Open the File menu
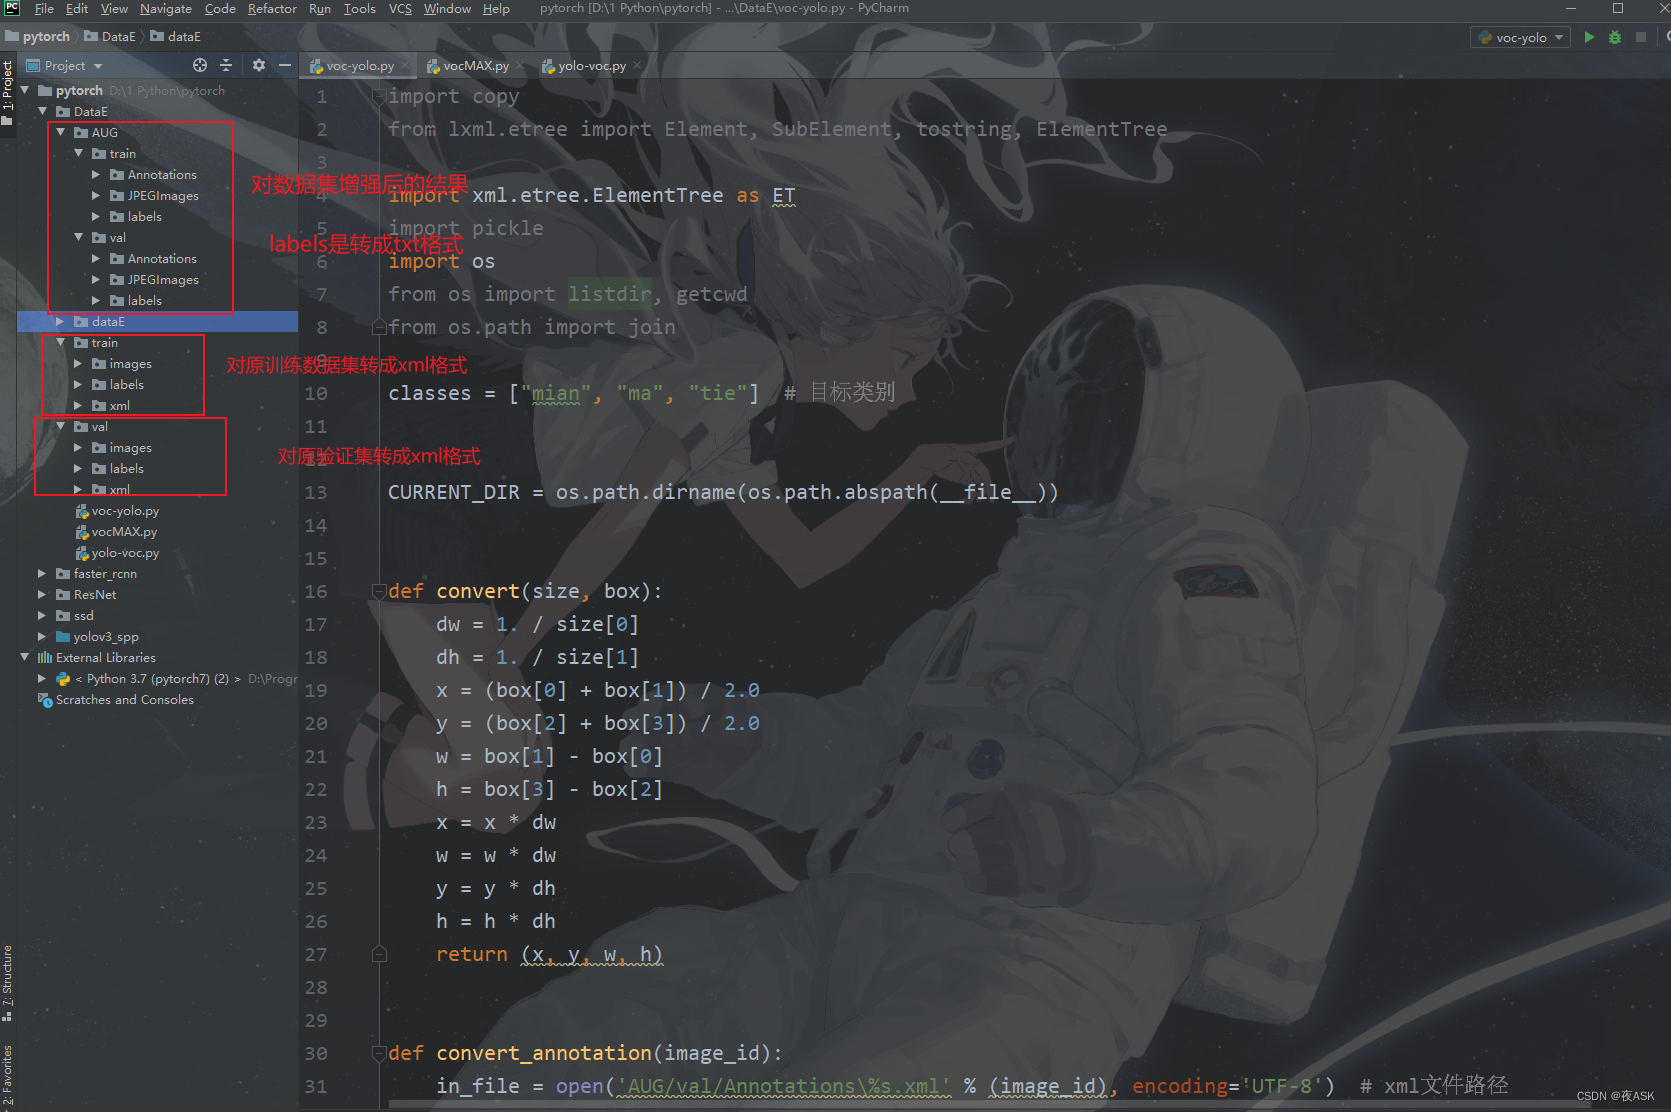Image resolution: width=1671 pixels, height=1112 pixels. pyautogui.click(x=44, y=9)
